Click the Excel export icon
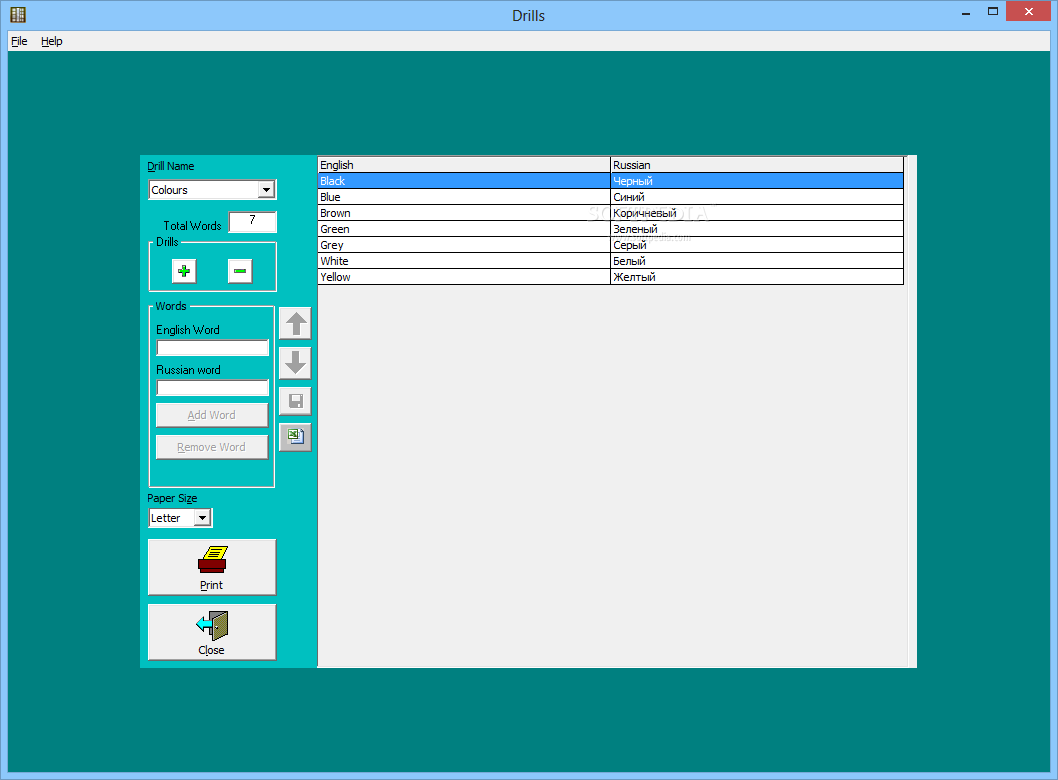1058x780 pixels. [295, 437]
